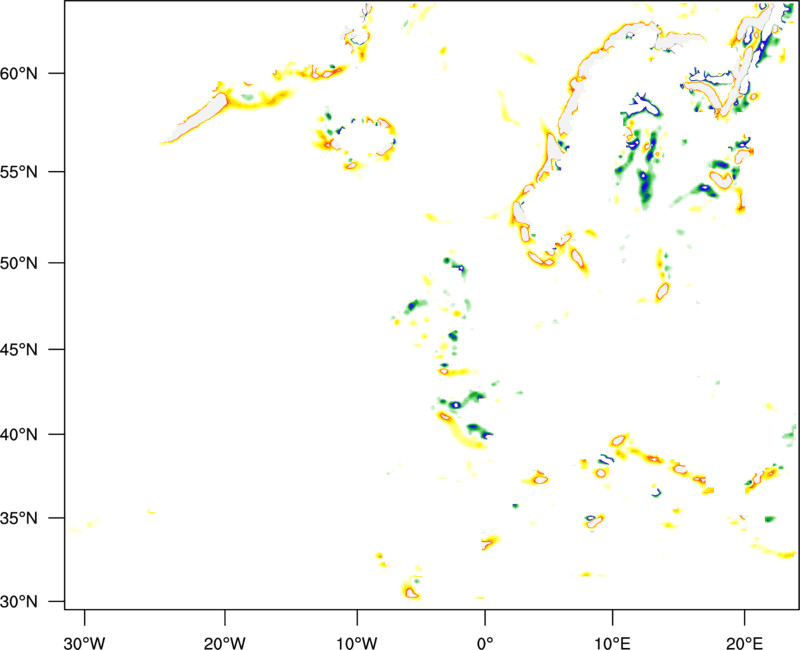Click the 0° longitude label

[485, 643]
